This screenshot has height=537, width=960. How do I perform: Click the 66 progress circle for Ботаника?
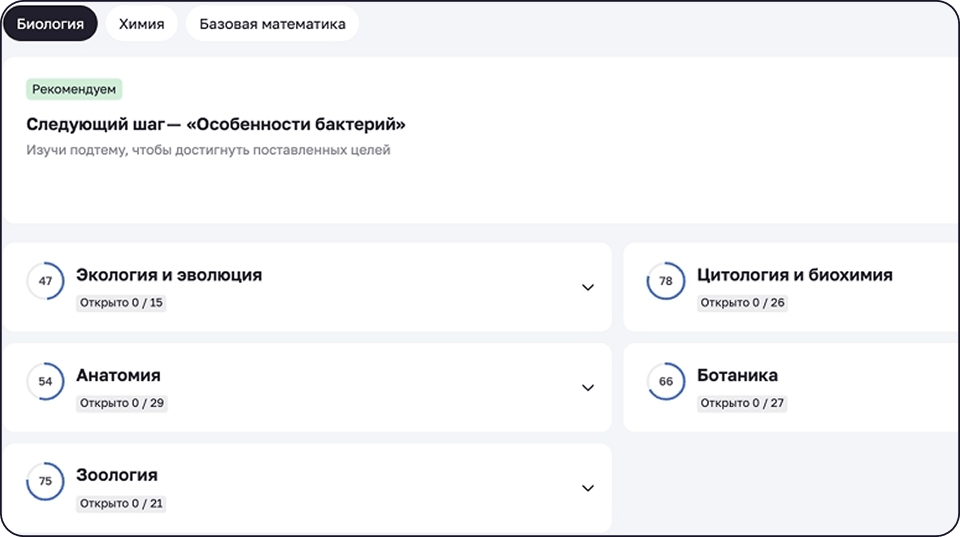point(666,381)
